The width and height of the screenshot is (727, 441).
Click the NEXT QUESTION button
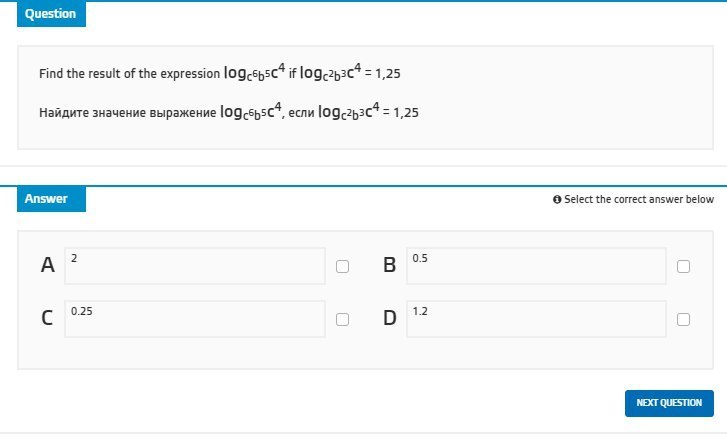(x=669, y=403)
